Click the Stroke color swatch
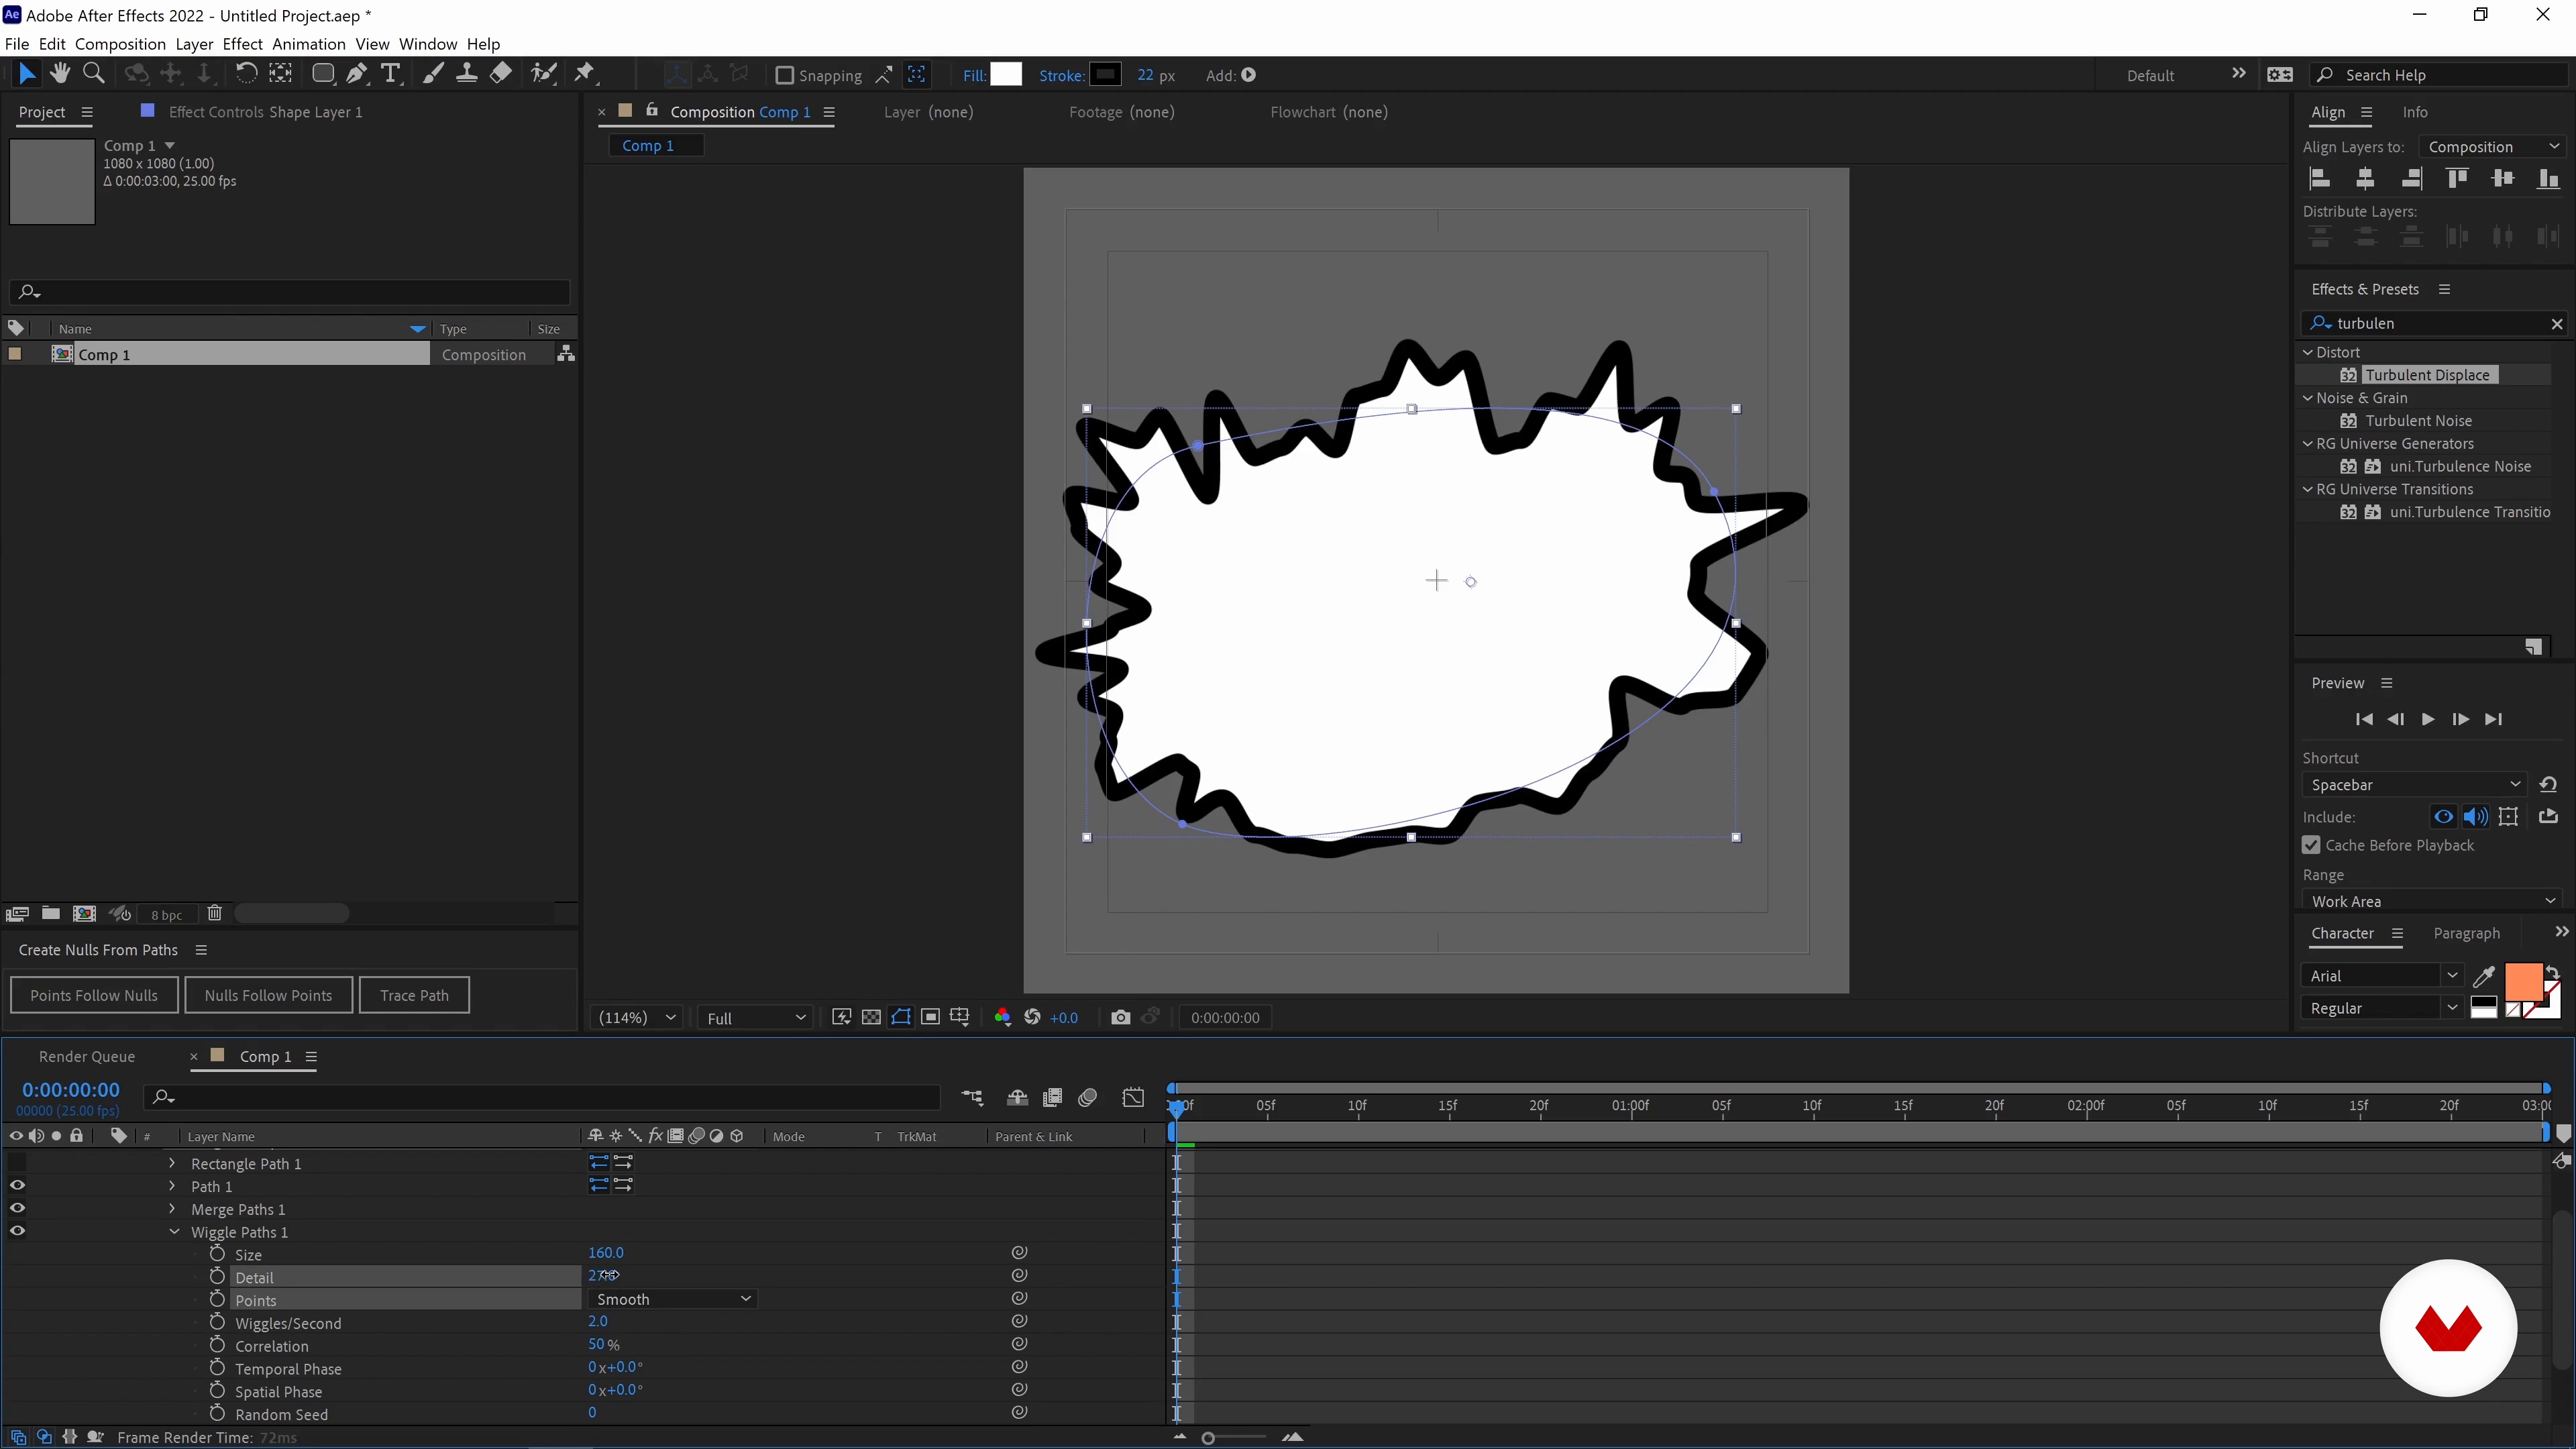Screen dimensions: 2576x1449 click(x=1105, y=74)
